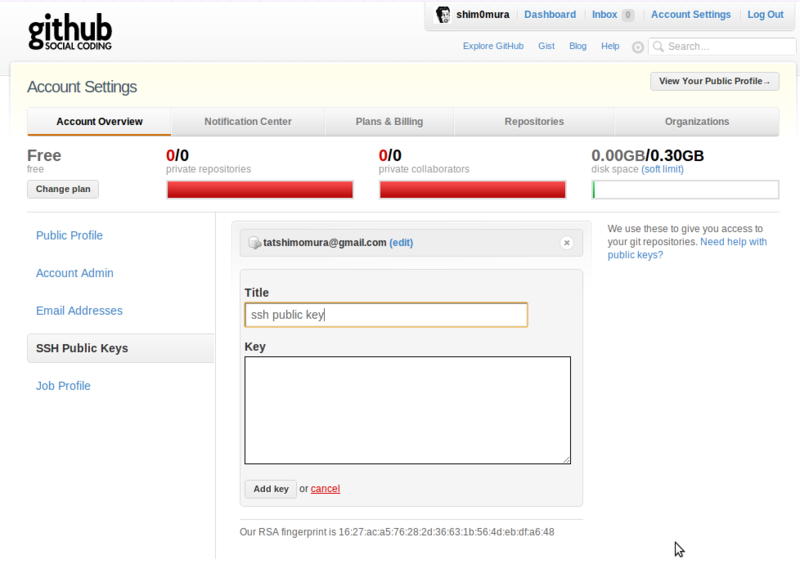The width and height of the screenshot is (800, 564).
Task: Open the shim0mura username link
Action: (482, 15)
